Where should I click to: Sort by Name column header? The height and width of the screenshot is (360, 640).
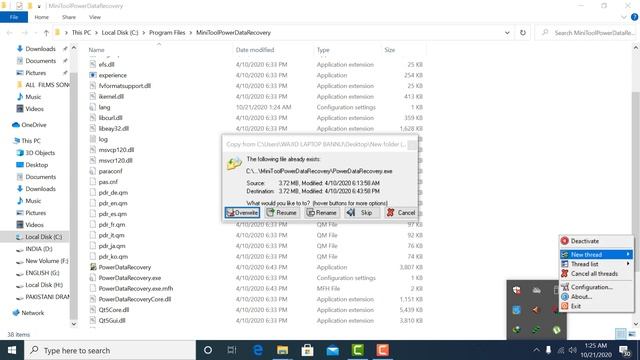[97, 50]
